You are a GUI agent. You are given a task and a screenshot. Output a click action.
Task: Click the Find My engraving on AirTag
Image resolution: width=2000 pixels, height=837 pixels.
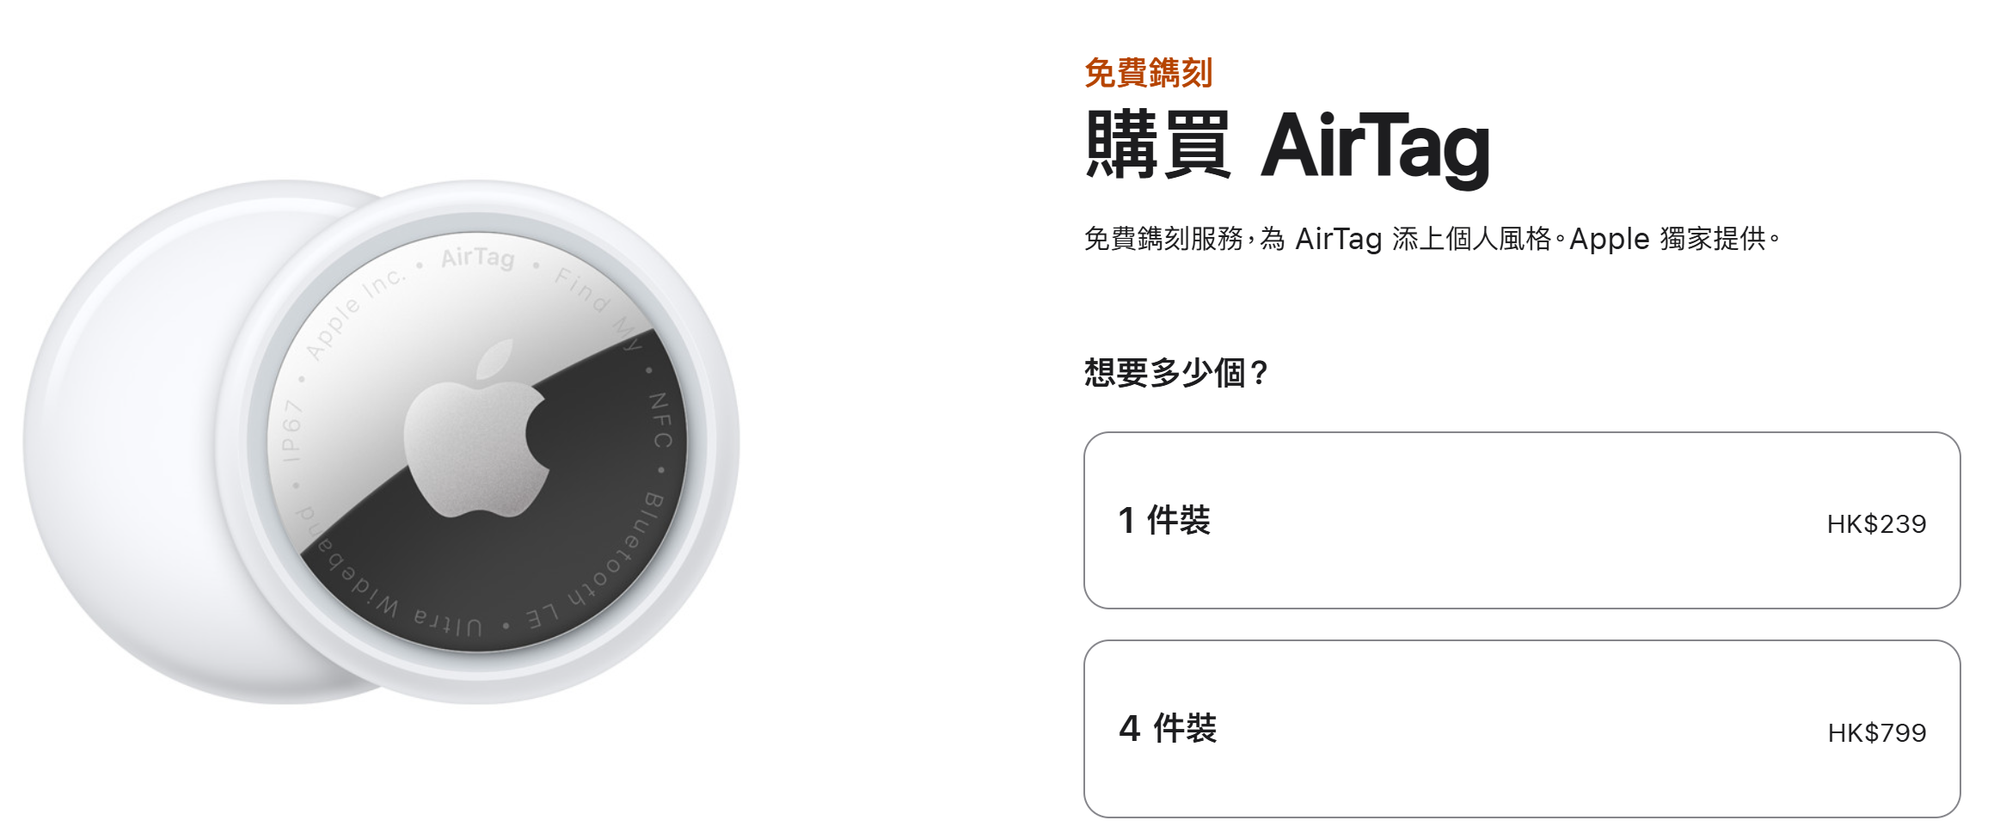tap(600, 308)
